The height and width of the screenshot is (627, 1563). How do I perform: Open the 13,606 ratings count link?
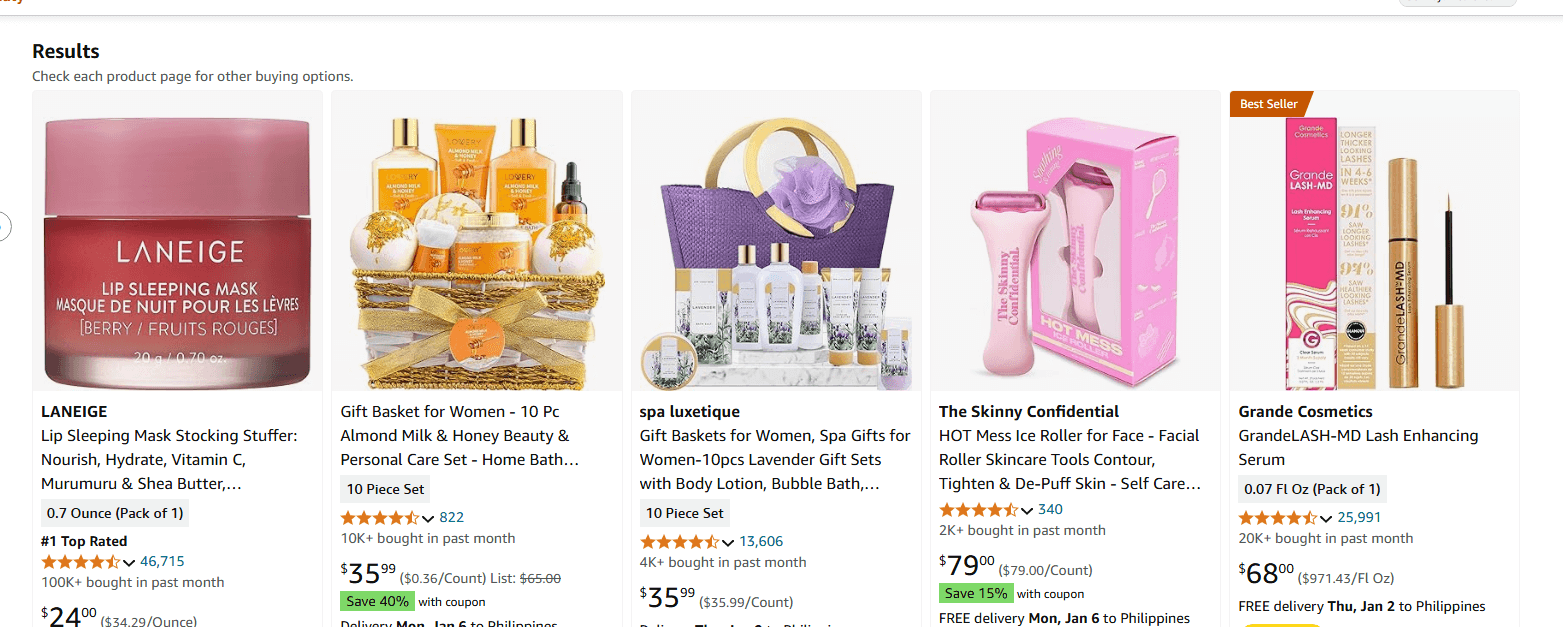click(761, 542)
